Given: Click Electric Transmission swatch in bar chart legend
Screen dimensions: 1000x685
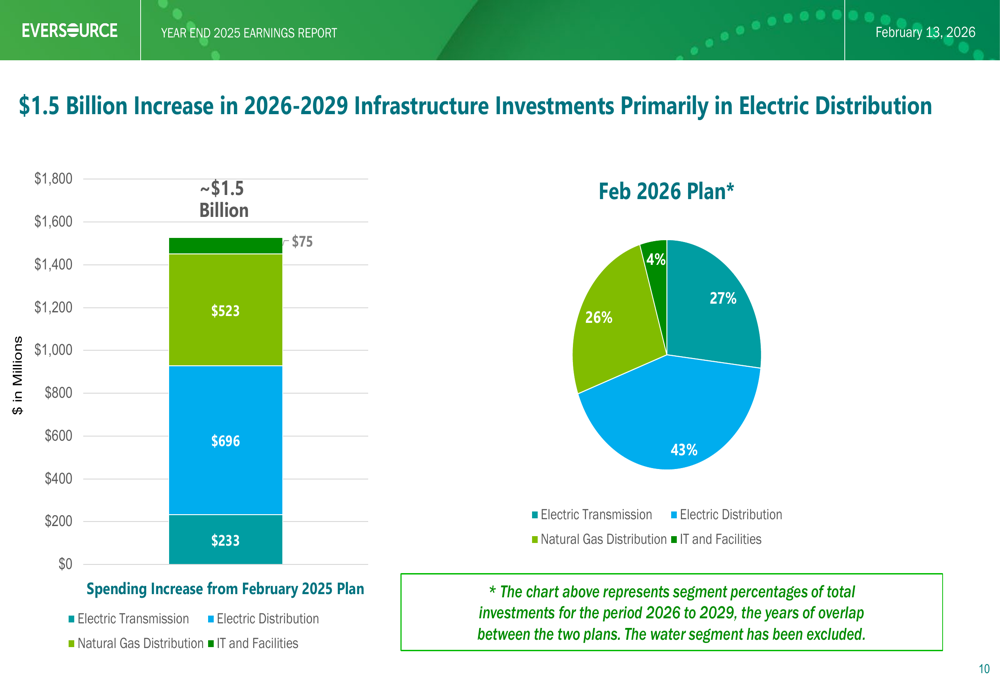Looking at the screenshot, I should pyautogui.click(x=71, y=619).
